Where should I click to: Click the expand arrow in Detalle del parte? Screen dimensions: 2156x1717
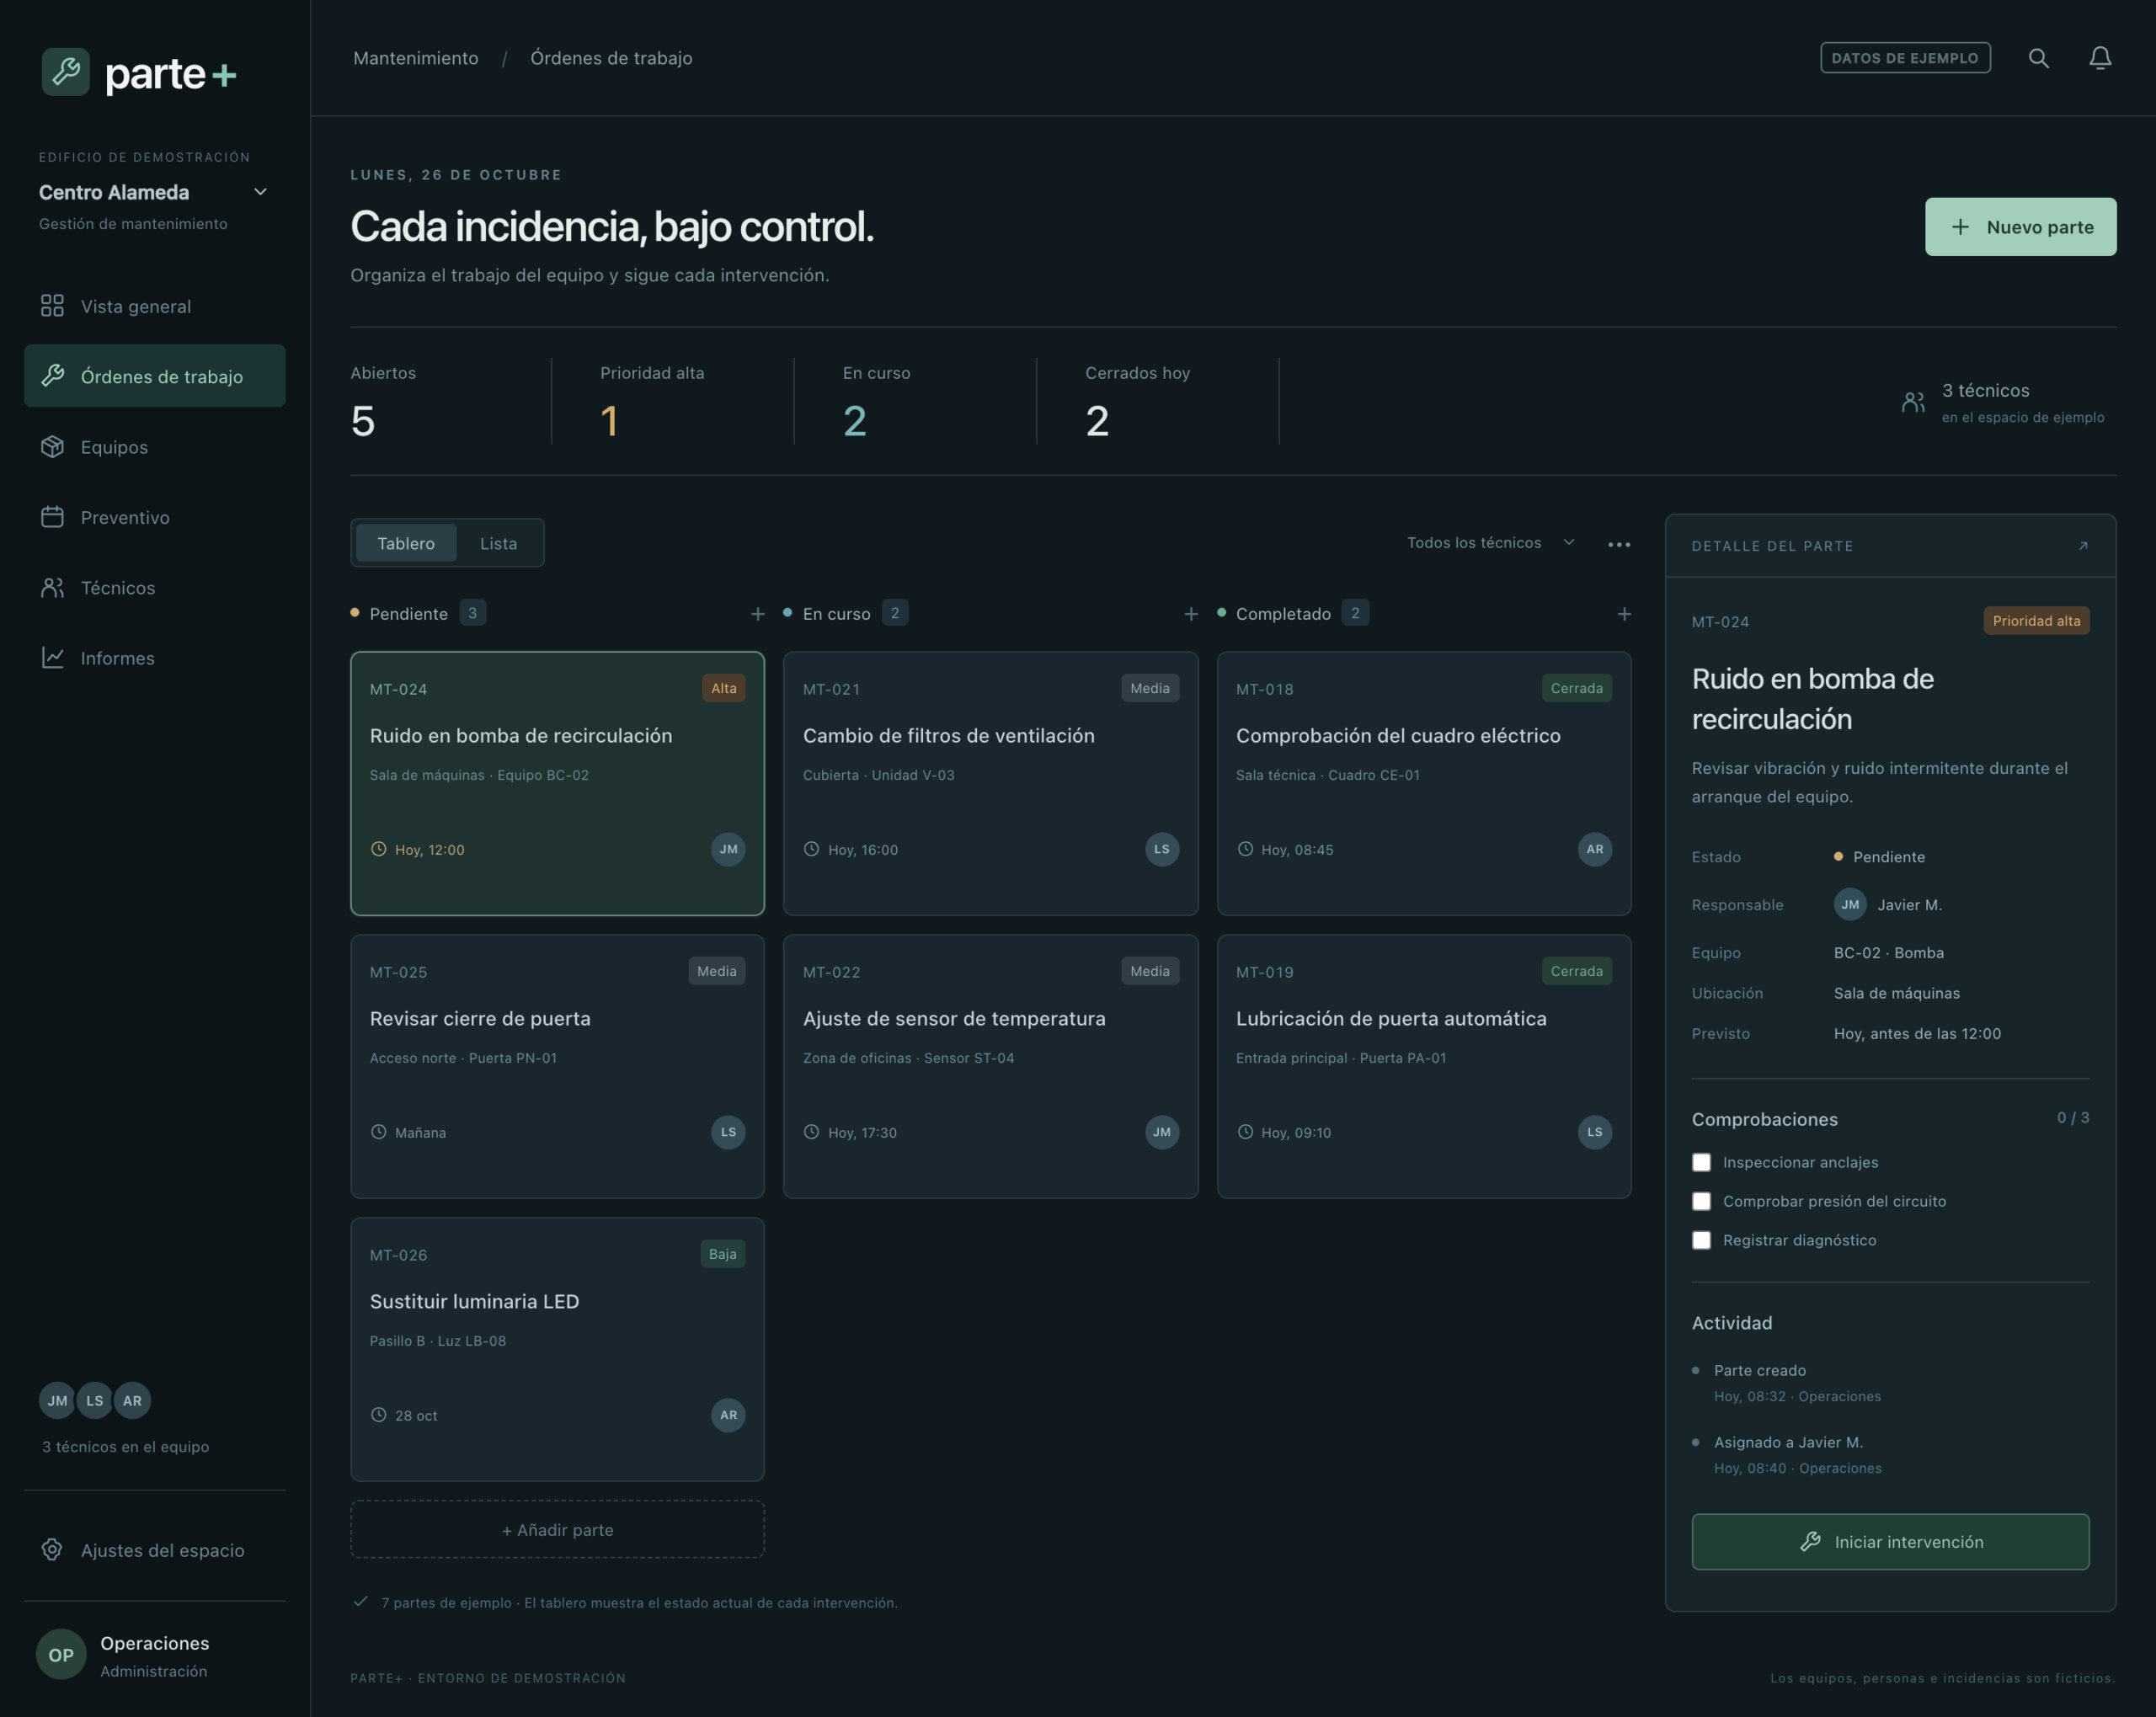pyautogui.click(x=2083, y=546)
